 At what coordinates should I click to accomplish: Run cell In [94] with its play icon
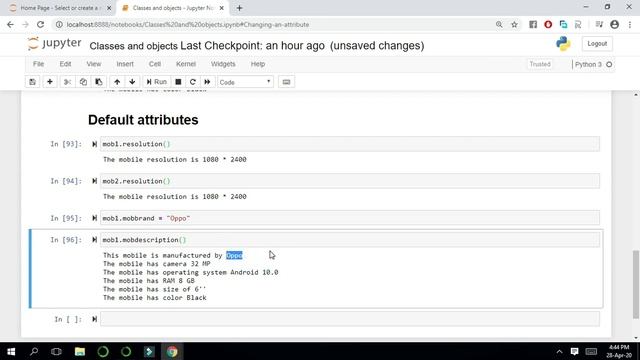(x=94, y=181)
